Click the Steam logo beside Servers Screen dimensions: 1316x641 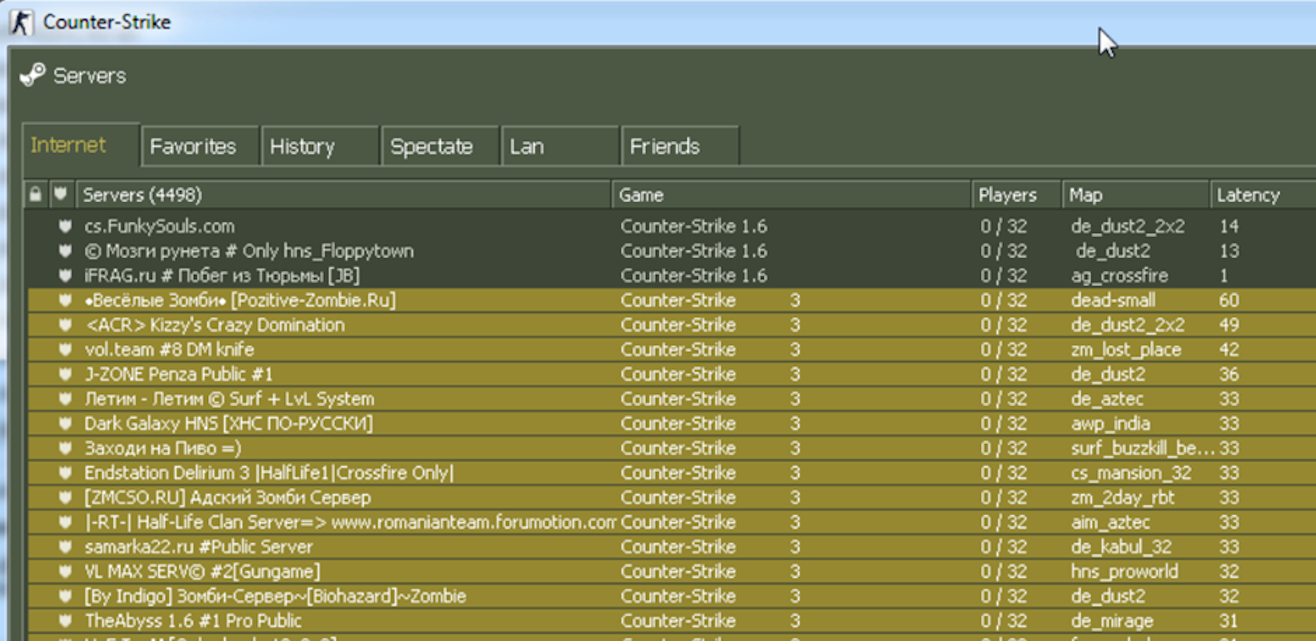32,75
